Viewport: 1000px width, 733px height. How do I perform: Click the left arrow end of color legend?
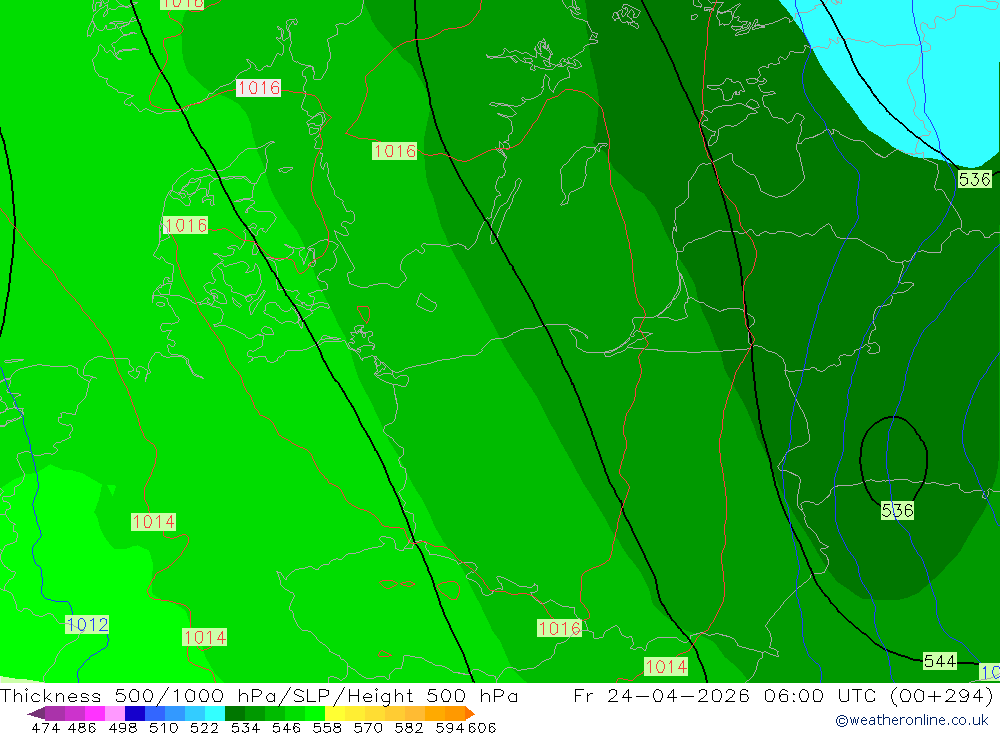36,713
